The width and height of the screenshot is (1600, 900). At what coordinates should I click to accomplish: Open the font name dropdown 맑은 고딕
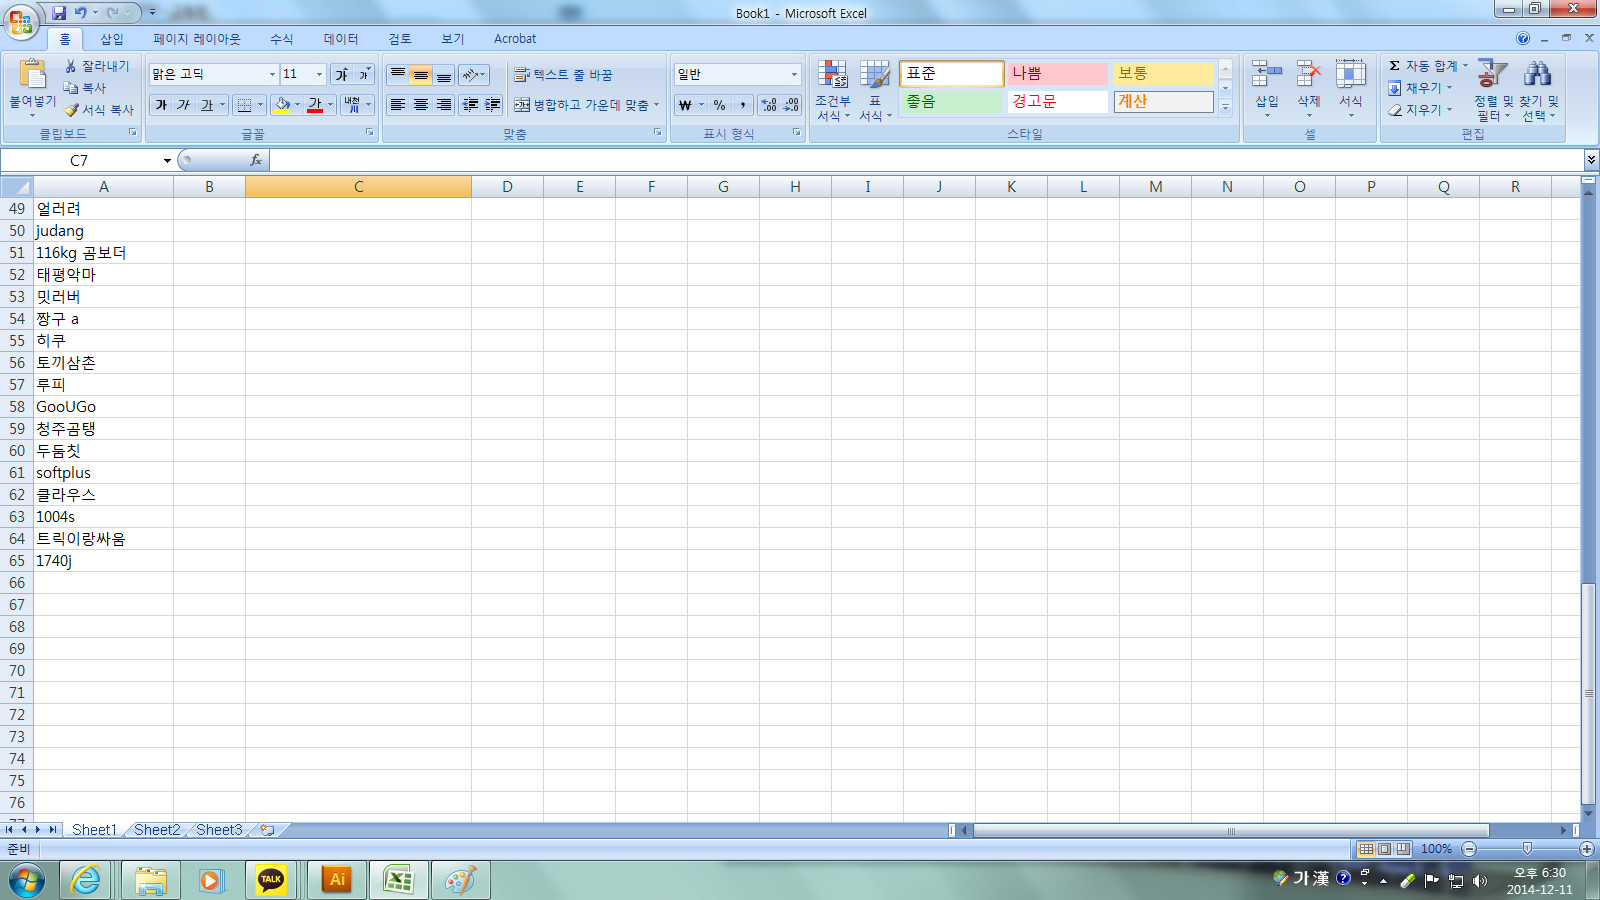271,75
